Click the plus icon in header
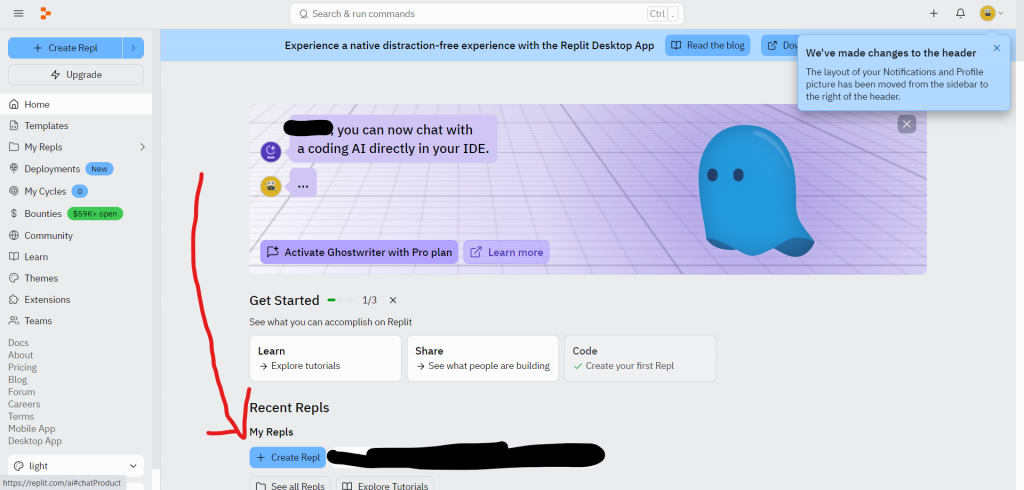This screenshot has height=490, width=1024. [934, 13]
